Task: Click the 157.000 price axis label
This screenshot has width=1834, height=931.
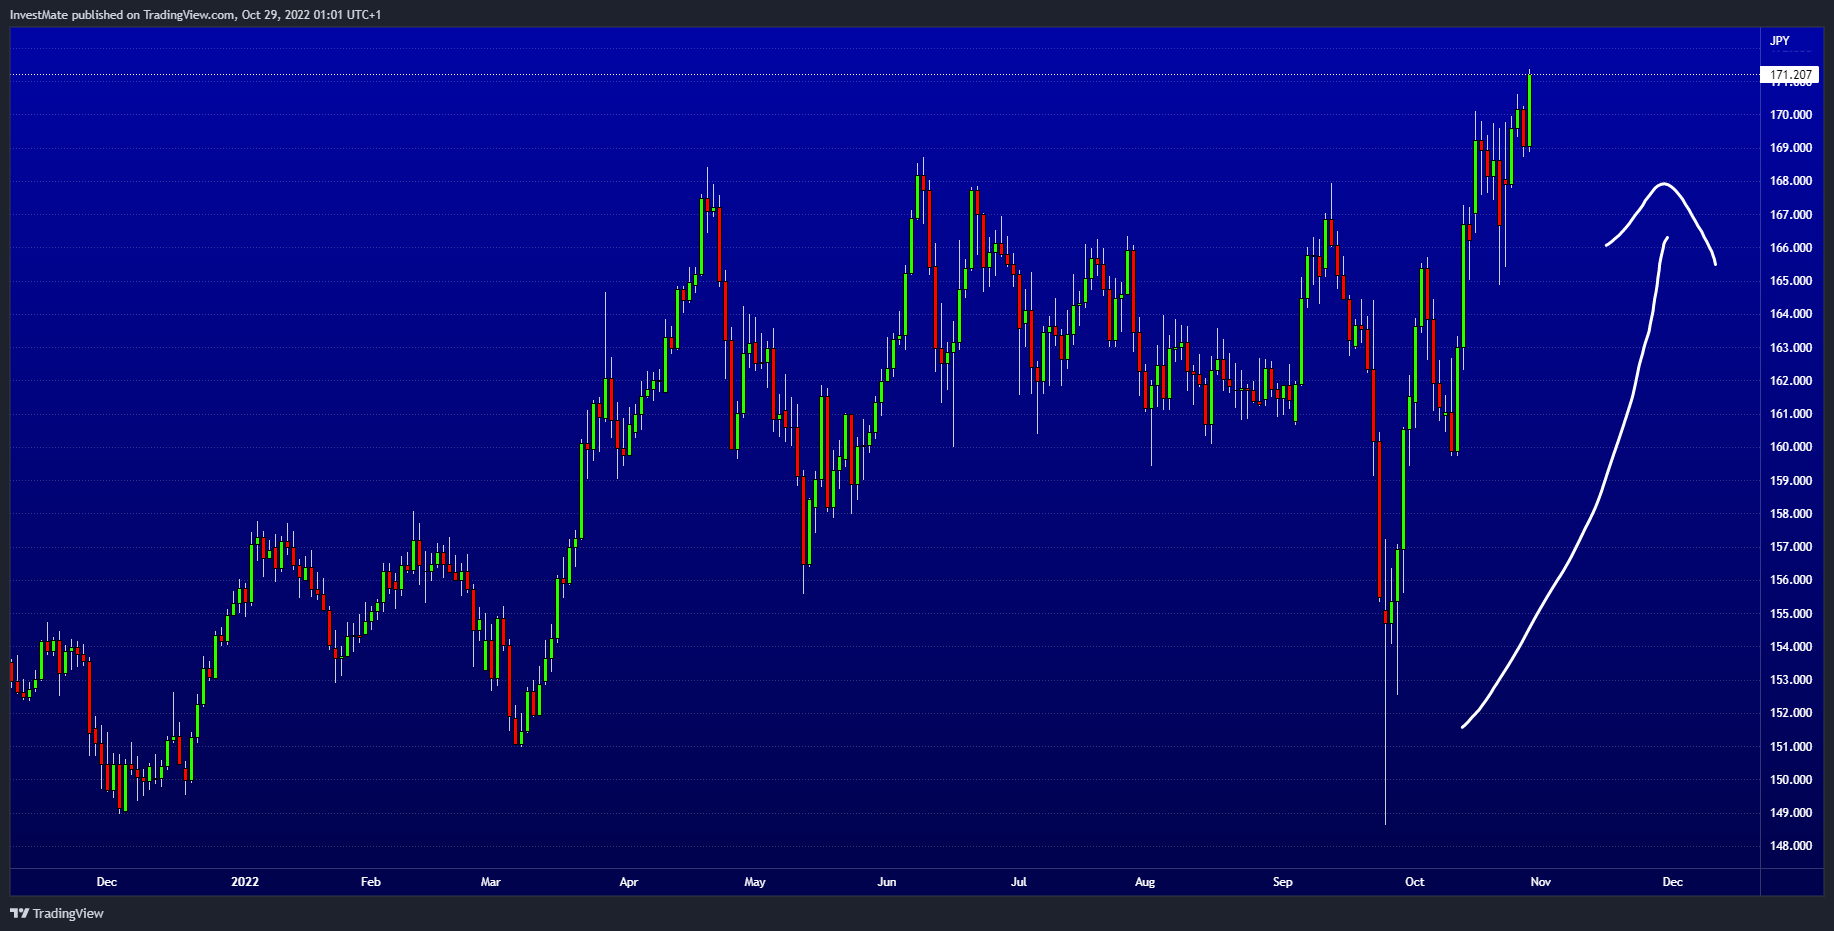Action: 1791,547
